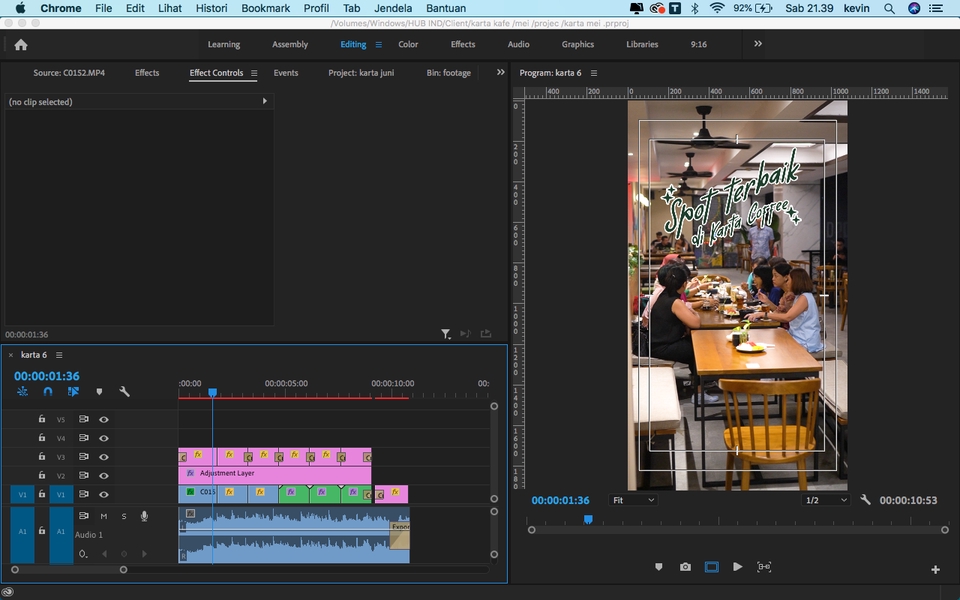The width and height of the screenshot is (960, 600).
Task: Play the sequence in Program Monitor
Action: tap(738, 567)
